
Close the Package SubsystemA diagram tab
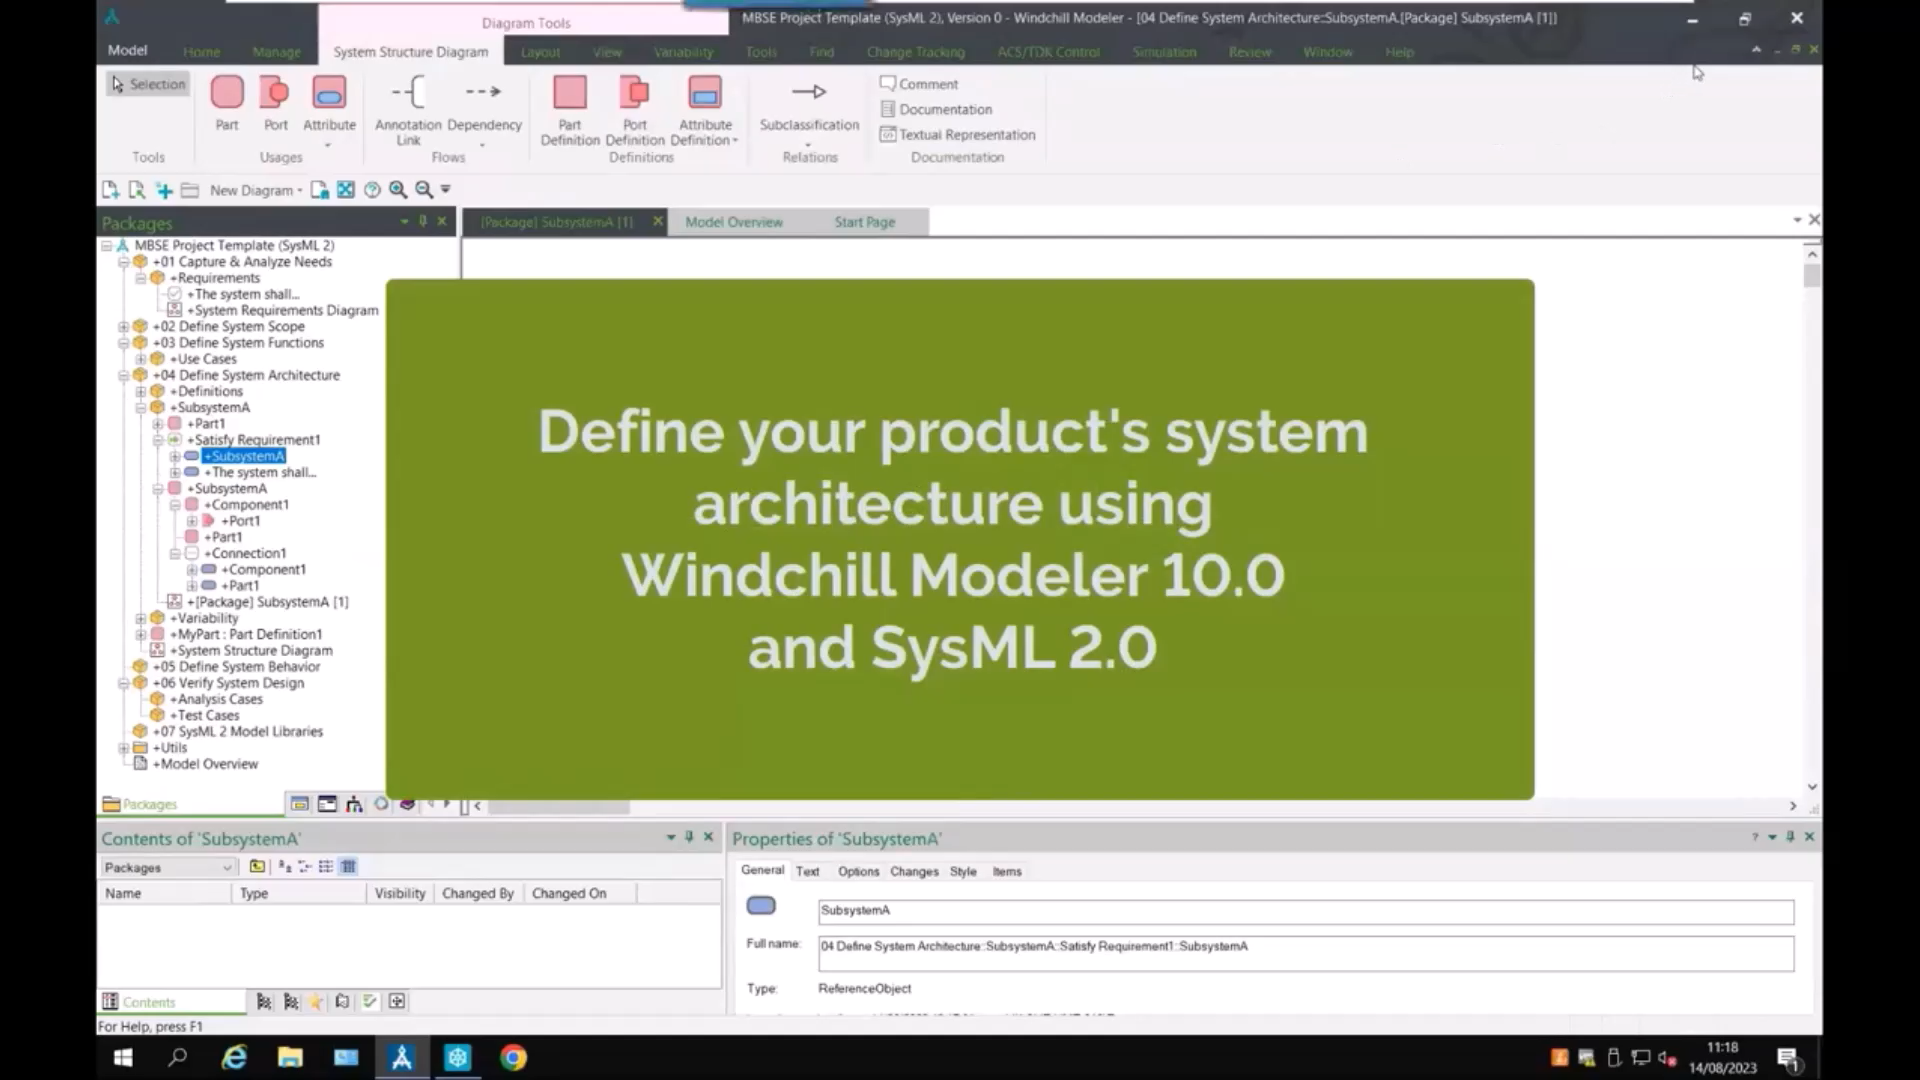click(657, 221)
